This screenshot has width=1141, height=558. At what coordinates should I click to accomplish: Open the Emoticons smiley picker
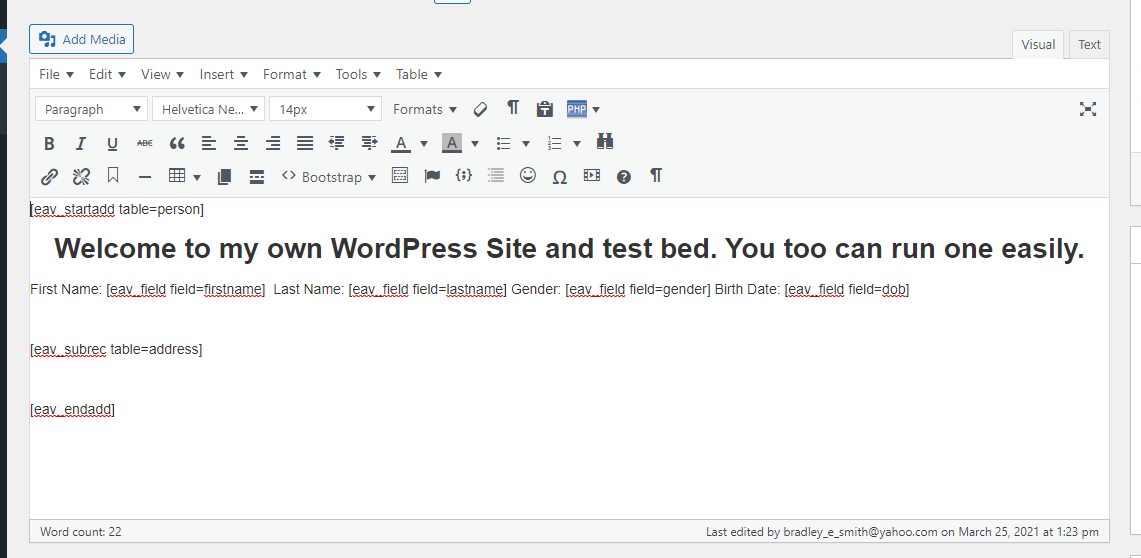click(x=528, y=175)
